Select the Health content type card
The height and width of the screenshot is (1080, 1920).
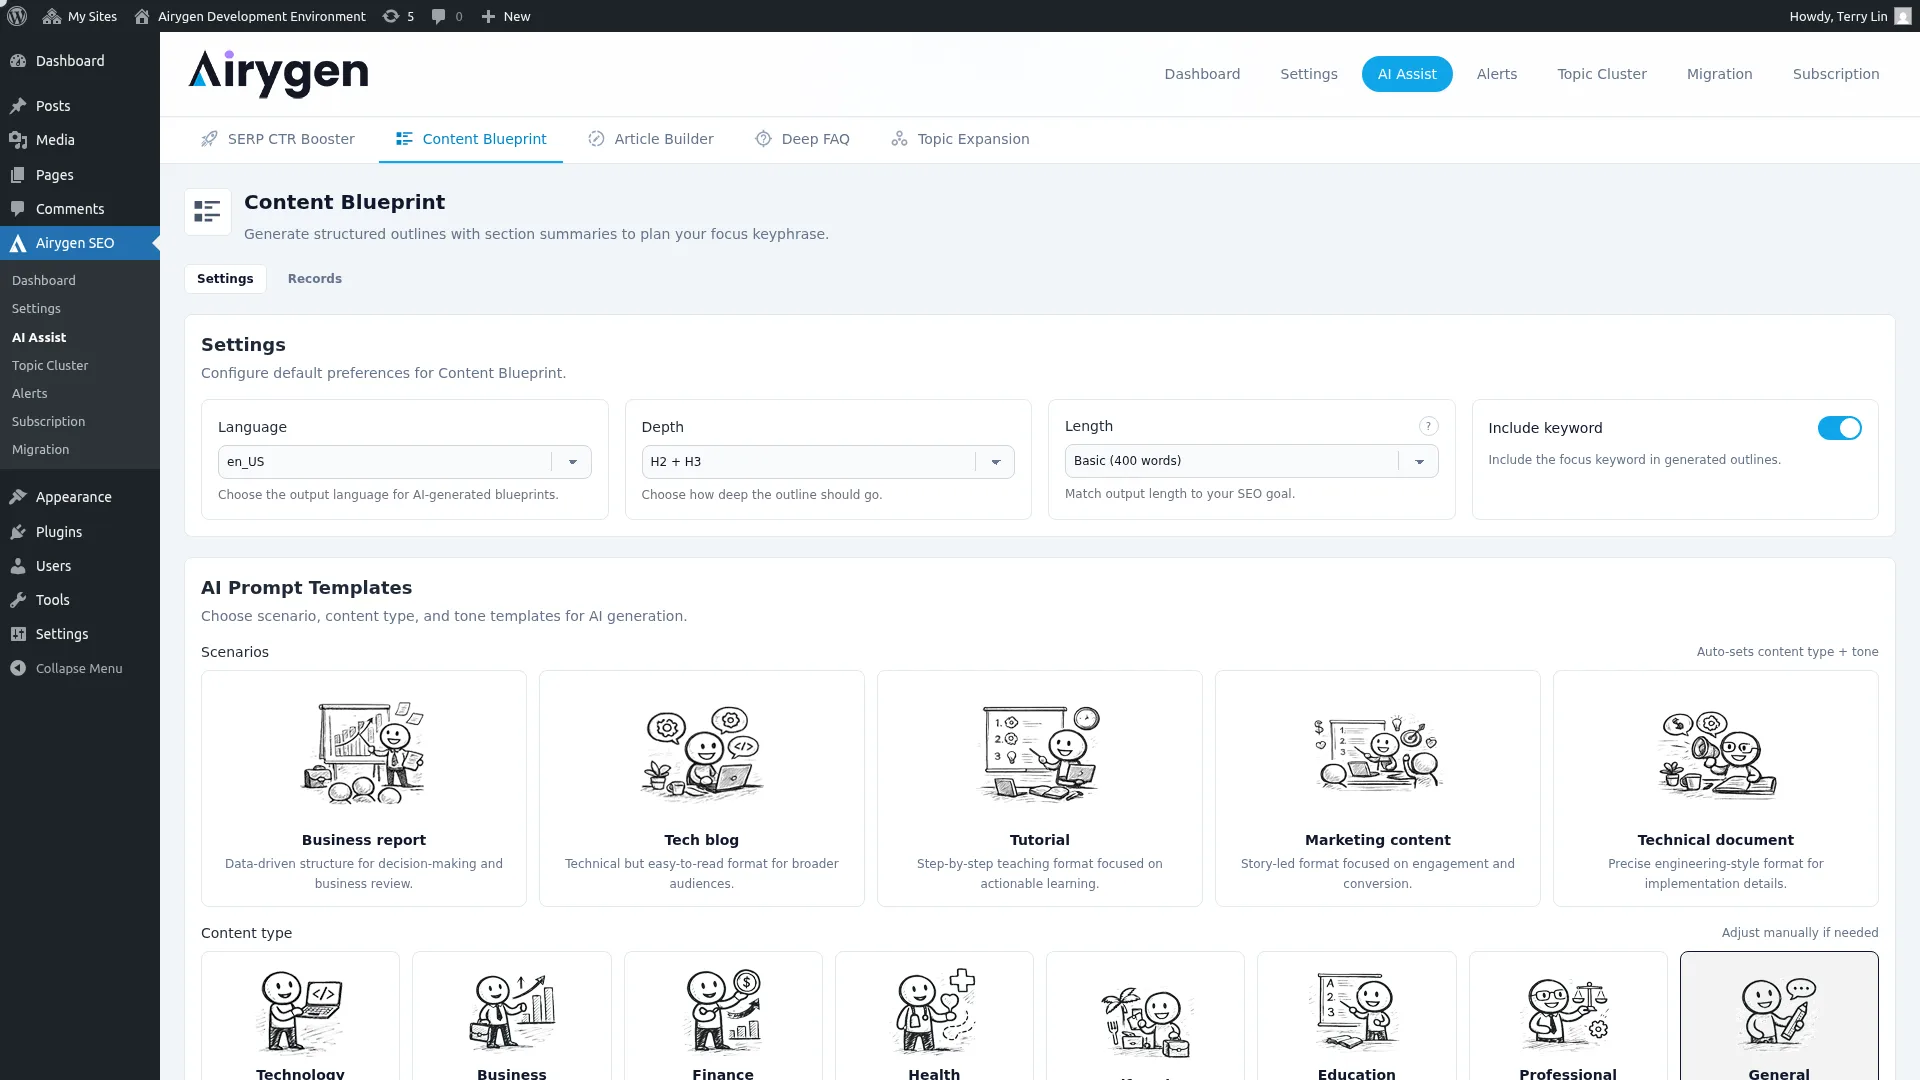(x=934, y=1016)
